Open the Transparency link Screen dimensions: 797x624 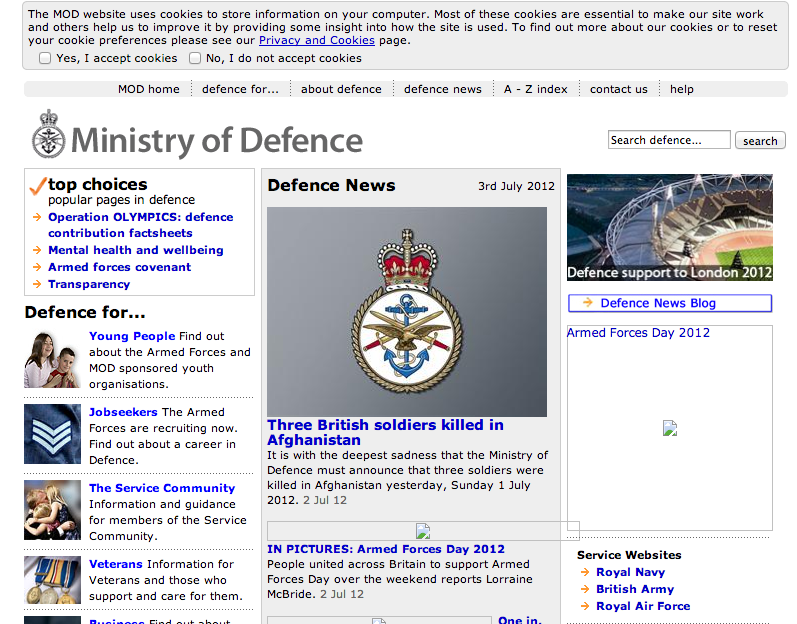click(89, 284)
